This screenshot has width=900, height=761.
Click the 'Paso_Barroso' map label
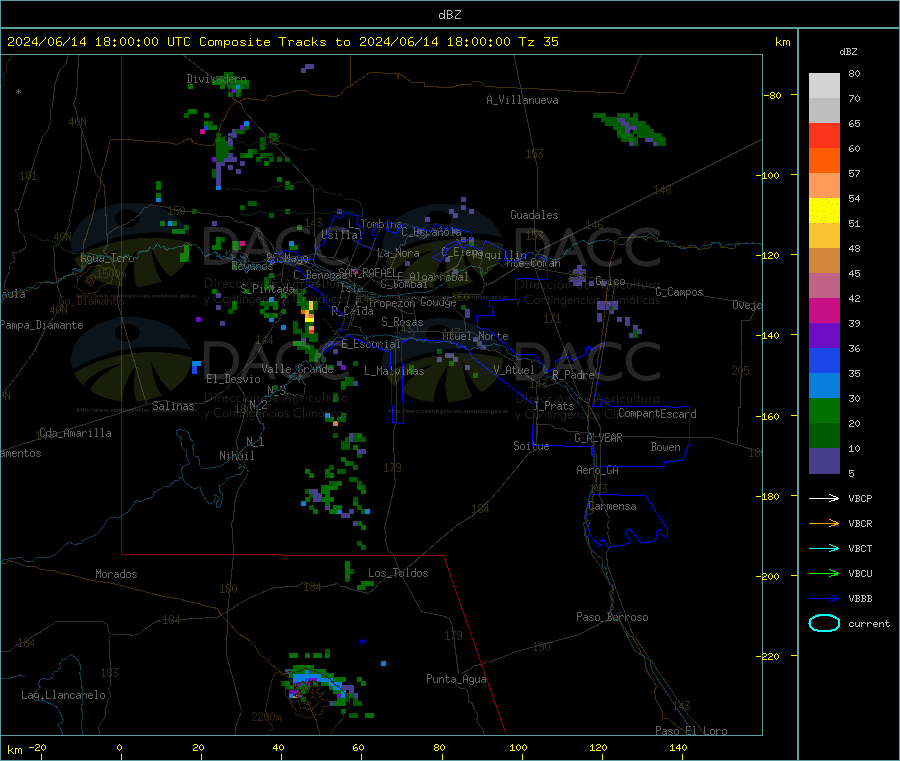click(612, 617)
